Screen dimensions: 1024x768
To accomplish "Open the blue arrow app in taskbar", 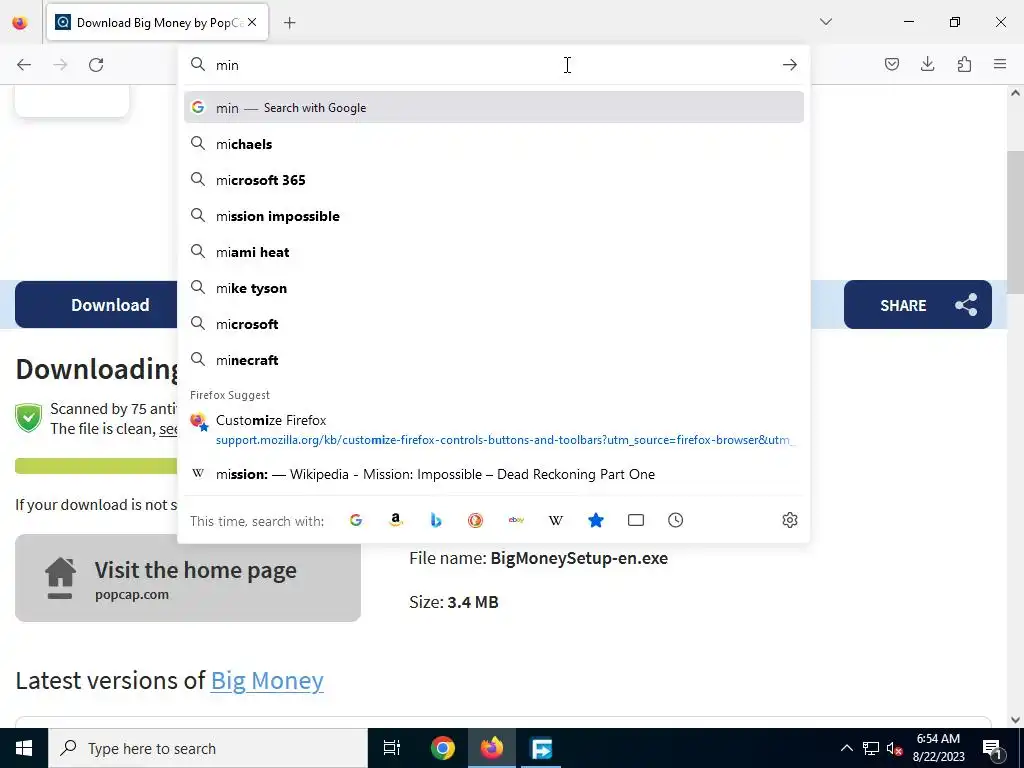I will (541, 748).
